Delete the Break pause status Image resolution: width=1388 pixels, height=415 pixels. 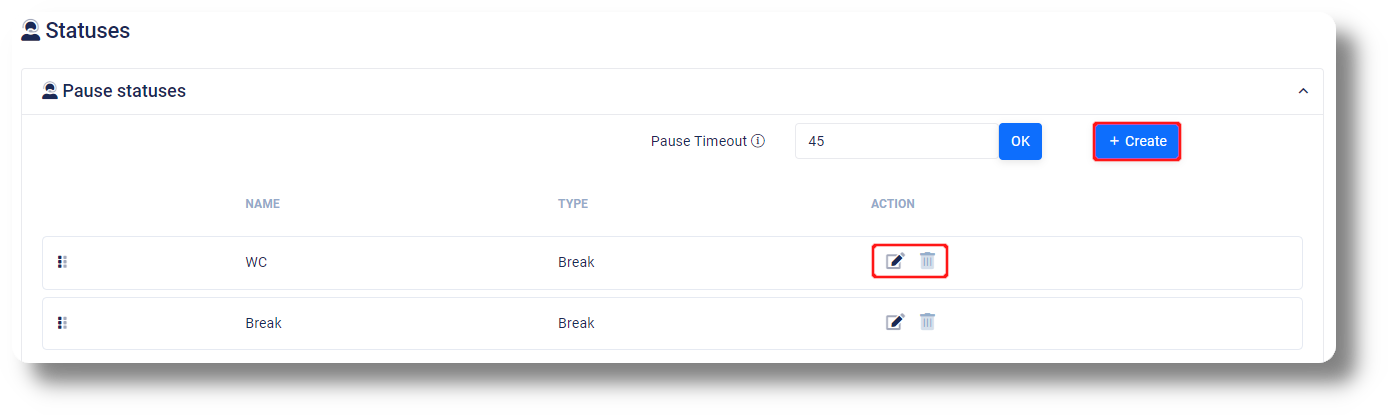(x=927, y=321)
